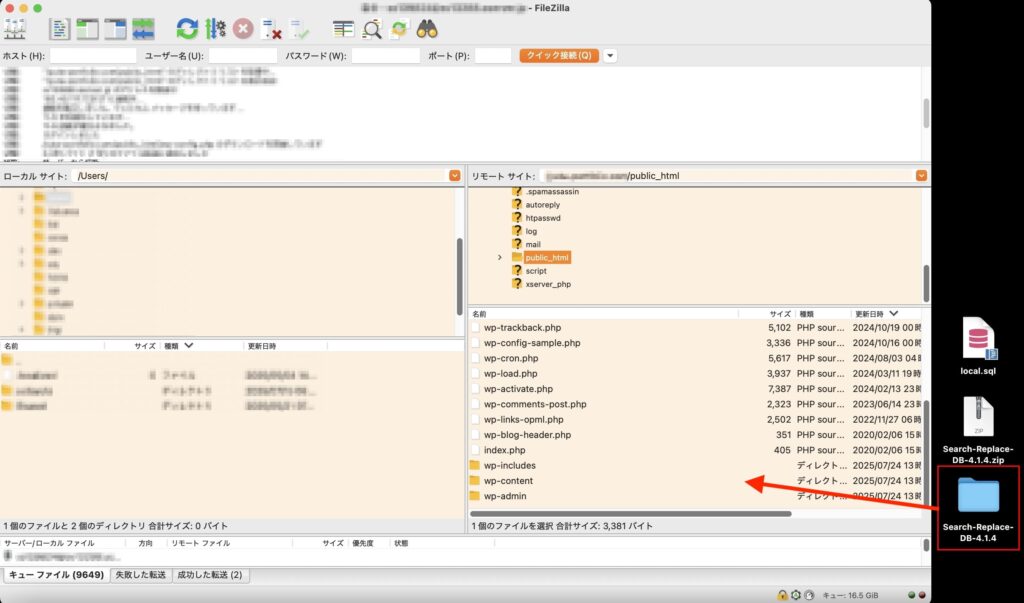Sort the remote file list by 種類 column
This screenshot has height=603, width=1024.
807,314
